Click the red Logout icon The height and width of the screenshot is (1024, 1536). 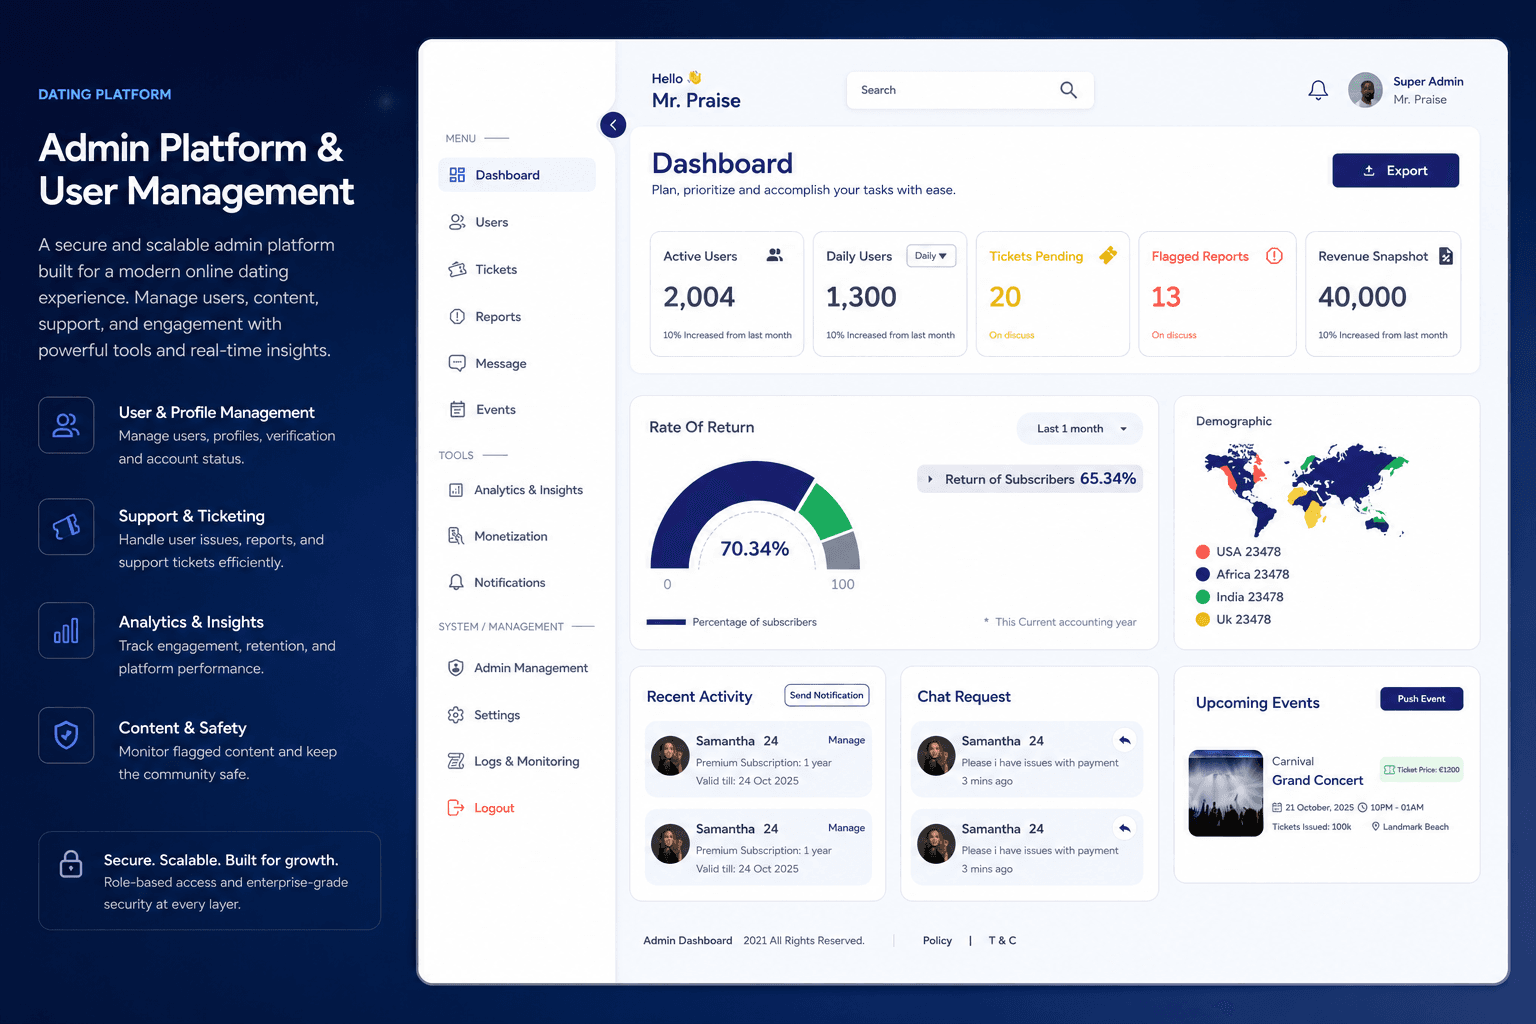456,808
